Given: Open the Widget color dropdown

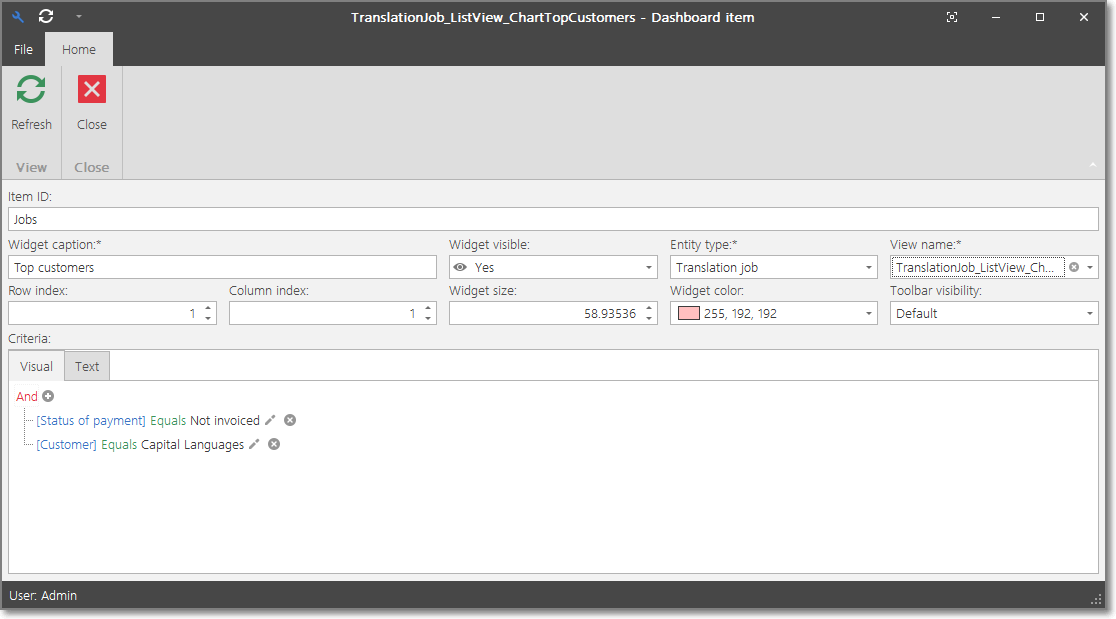Looking at the screenshot, I should point(868,314).
